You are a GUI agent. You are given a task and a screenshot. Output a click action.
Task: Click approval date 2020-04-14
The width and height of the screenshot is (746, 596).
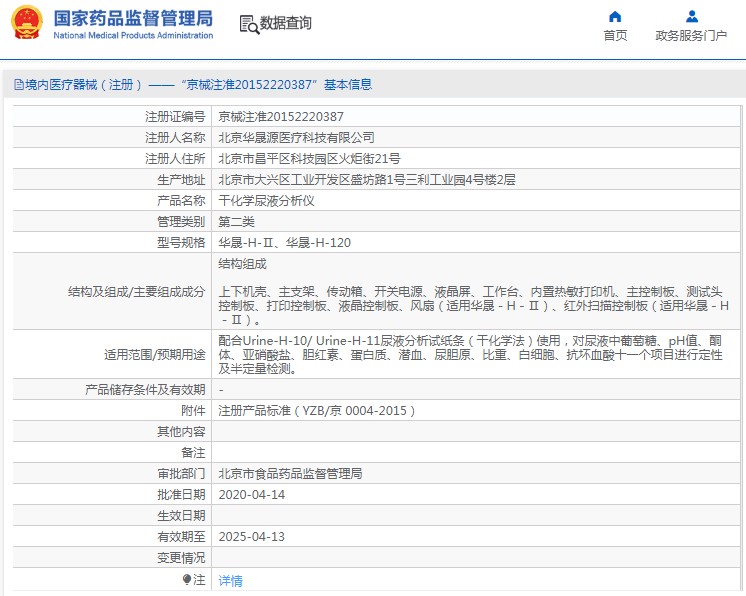pos(251,495)
